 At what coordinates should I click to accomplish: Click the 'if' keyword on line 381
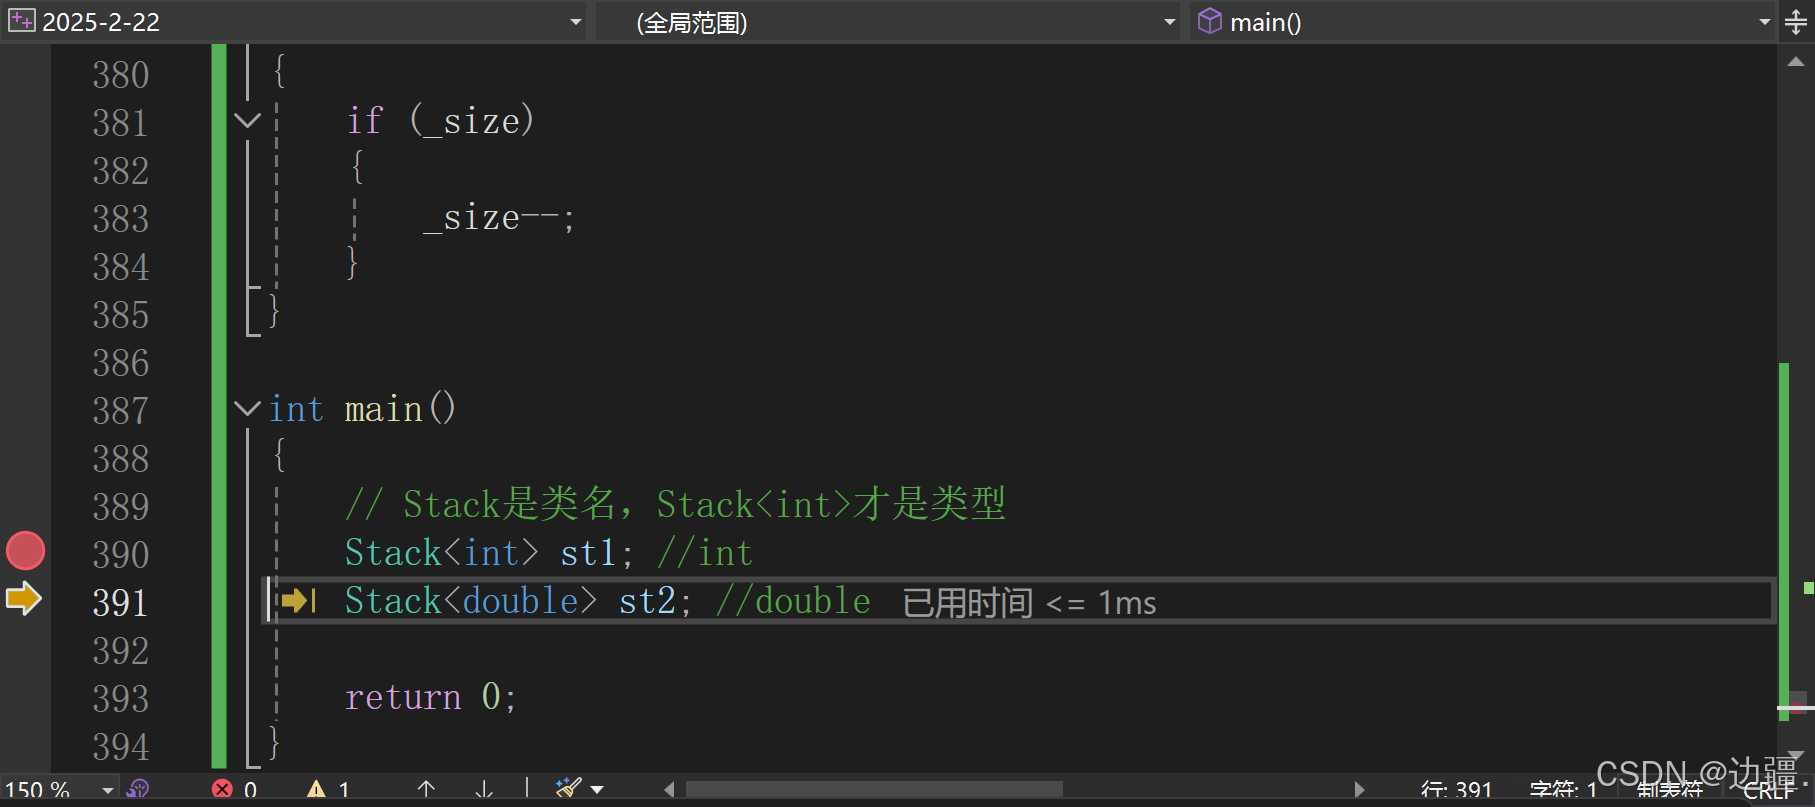(365, 121)
